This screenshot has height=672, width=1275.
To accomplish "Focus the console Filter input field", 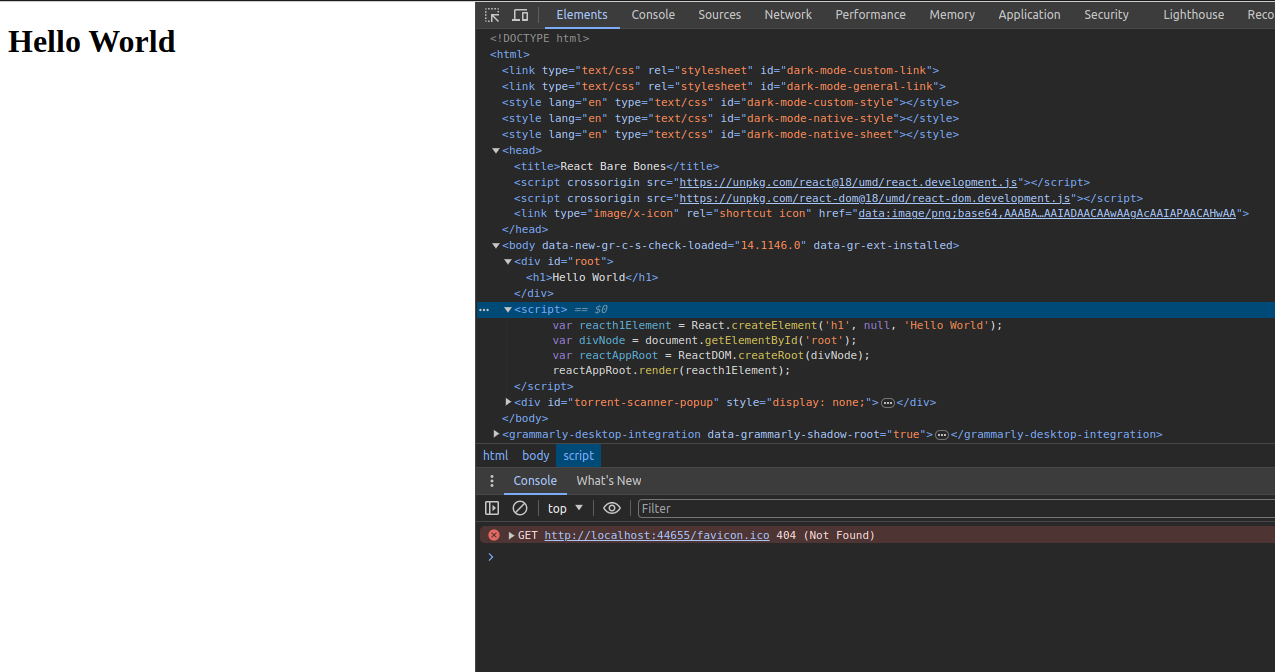I will coord(956,508).
